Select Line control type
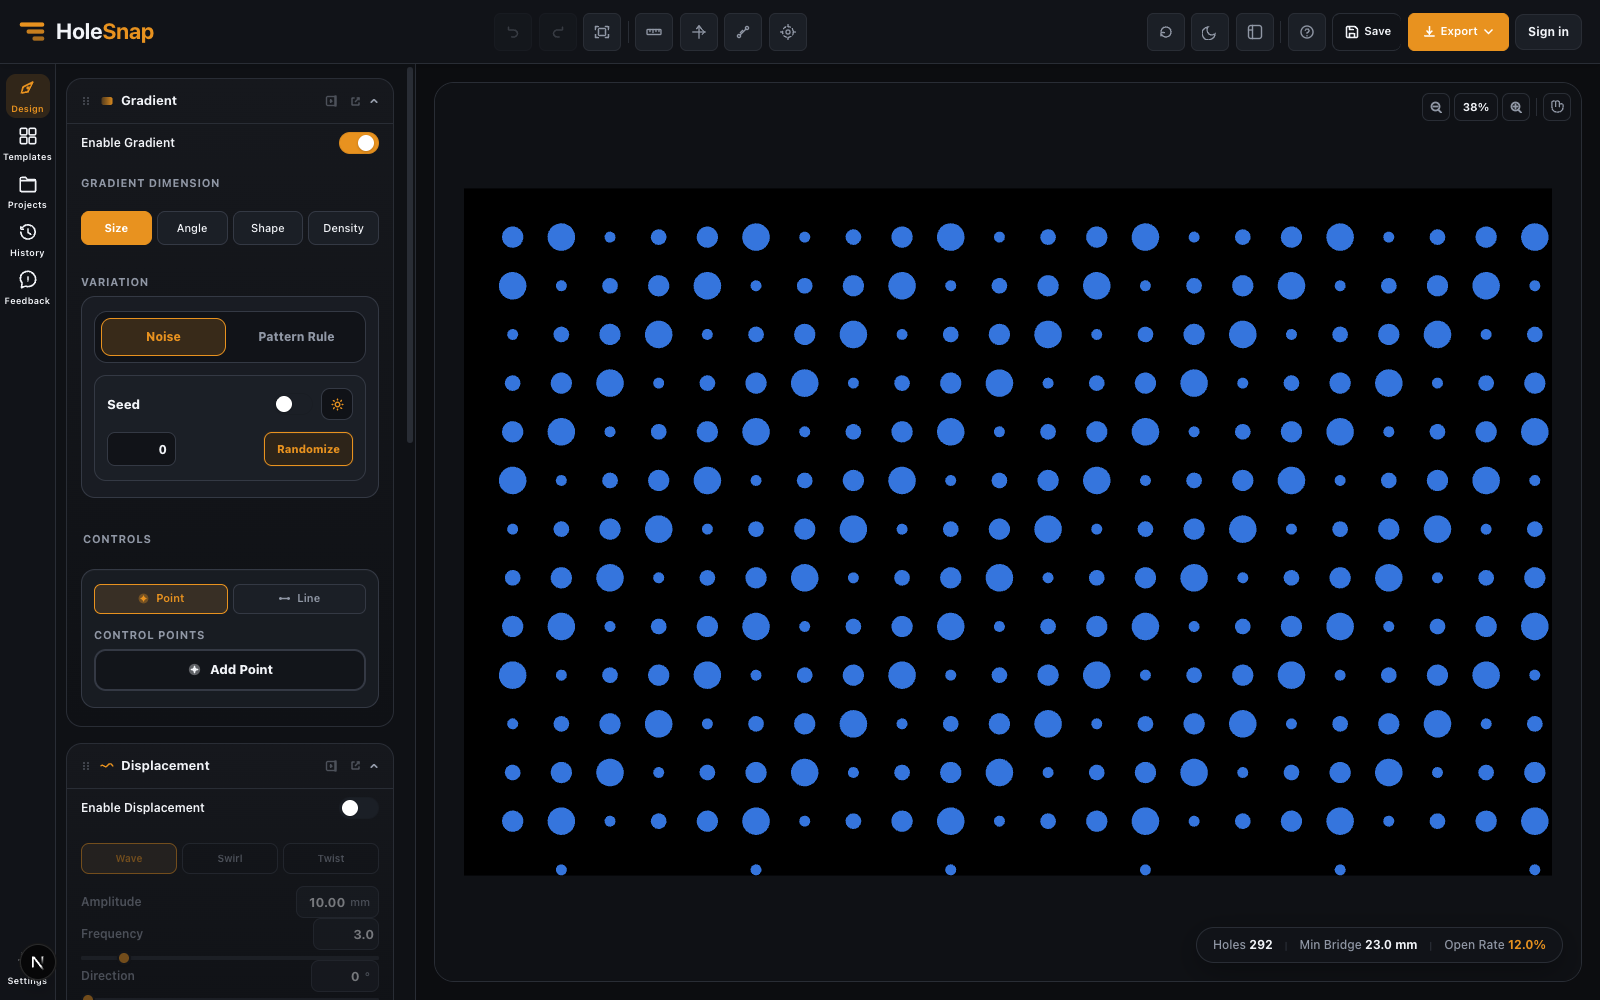 299,598
